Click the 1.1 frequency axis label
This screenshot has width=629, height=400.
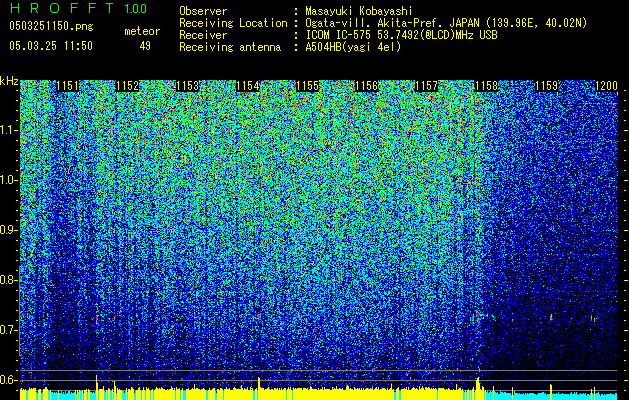coord(9,130)
